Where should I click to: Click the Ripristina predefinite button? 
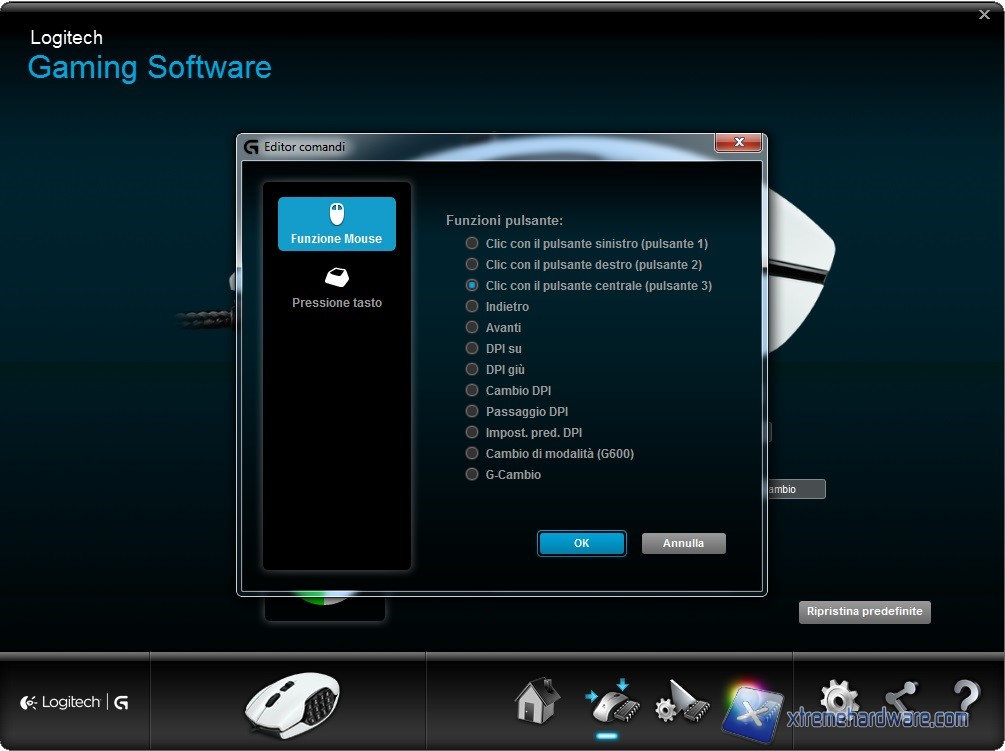pyautogui.click(x=864, y=611)
